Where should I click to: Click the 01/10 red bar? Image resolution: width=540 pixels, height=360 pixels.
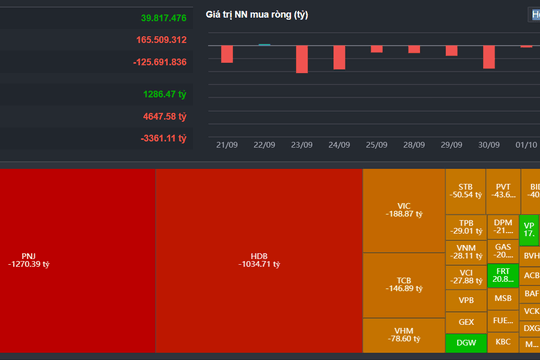(526, 47)
